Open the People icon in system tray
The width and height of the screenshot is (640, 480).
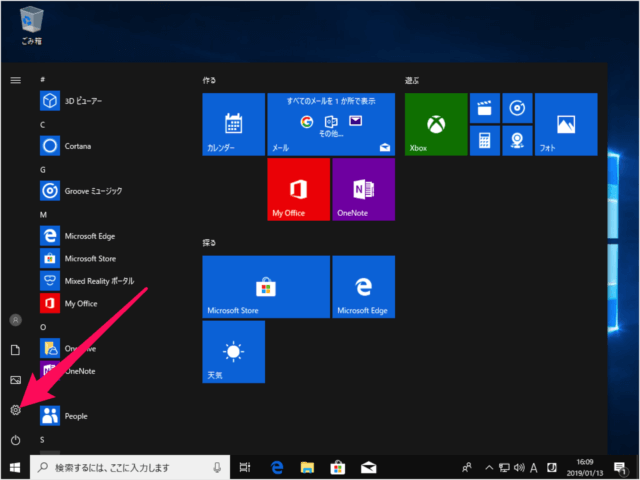(467, 467)
